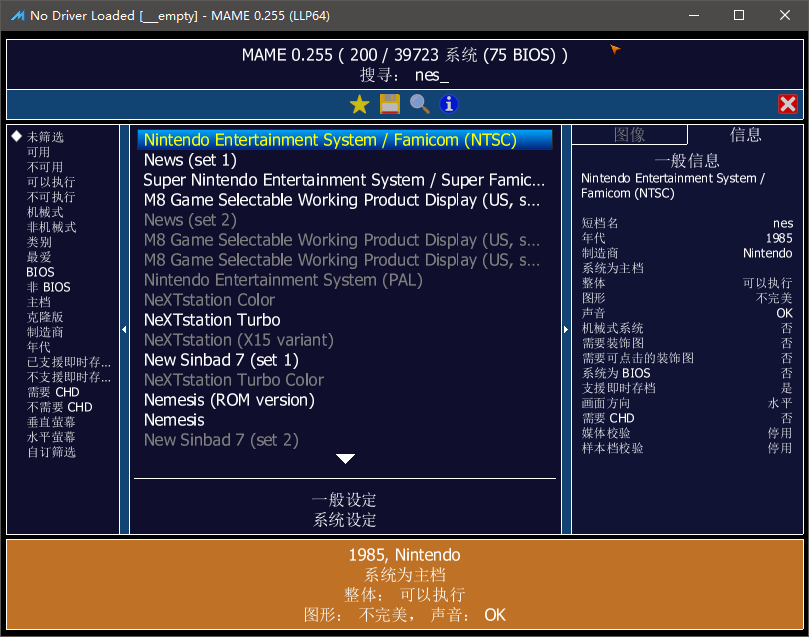
Task: Select New Sinbad 7 (set 1)
Action: click(x=345, y=360)
